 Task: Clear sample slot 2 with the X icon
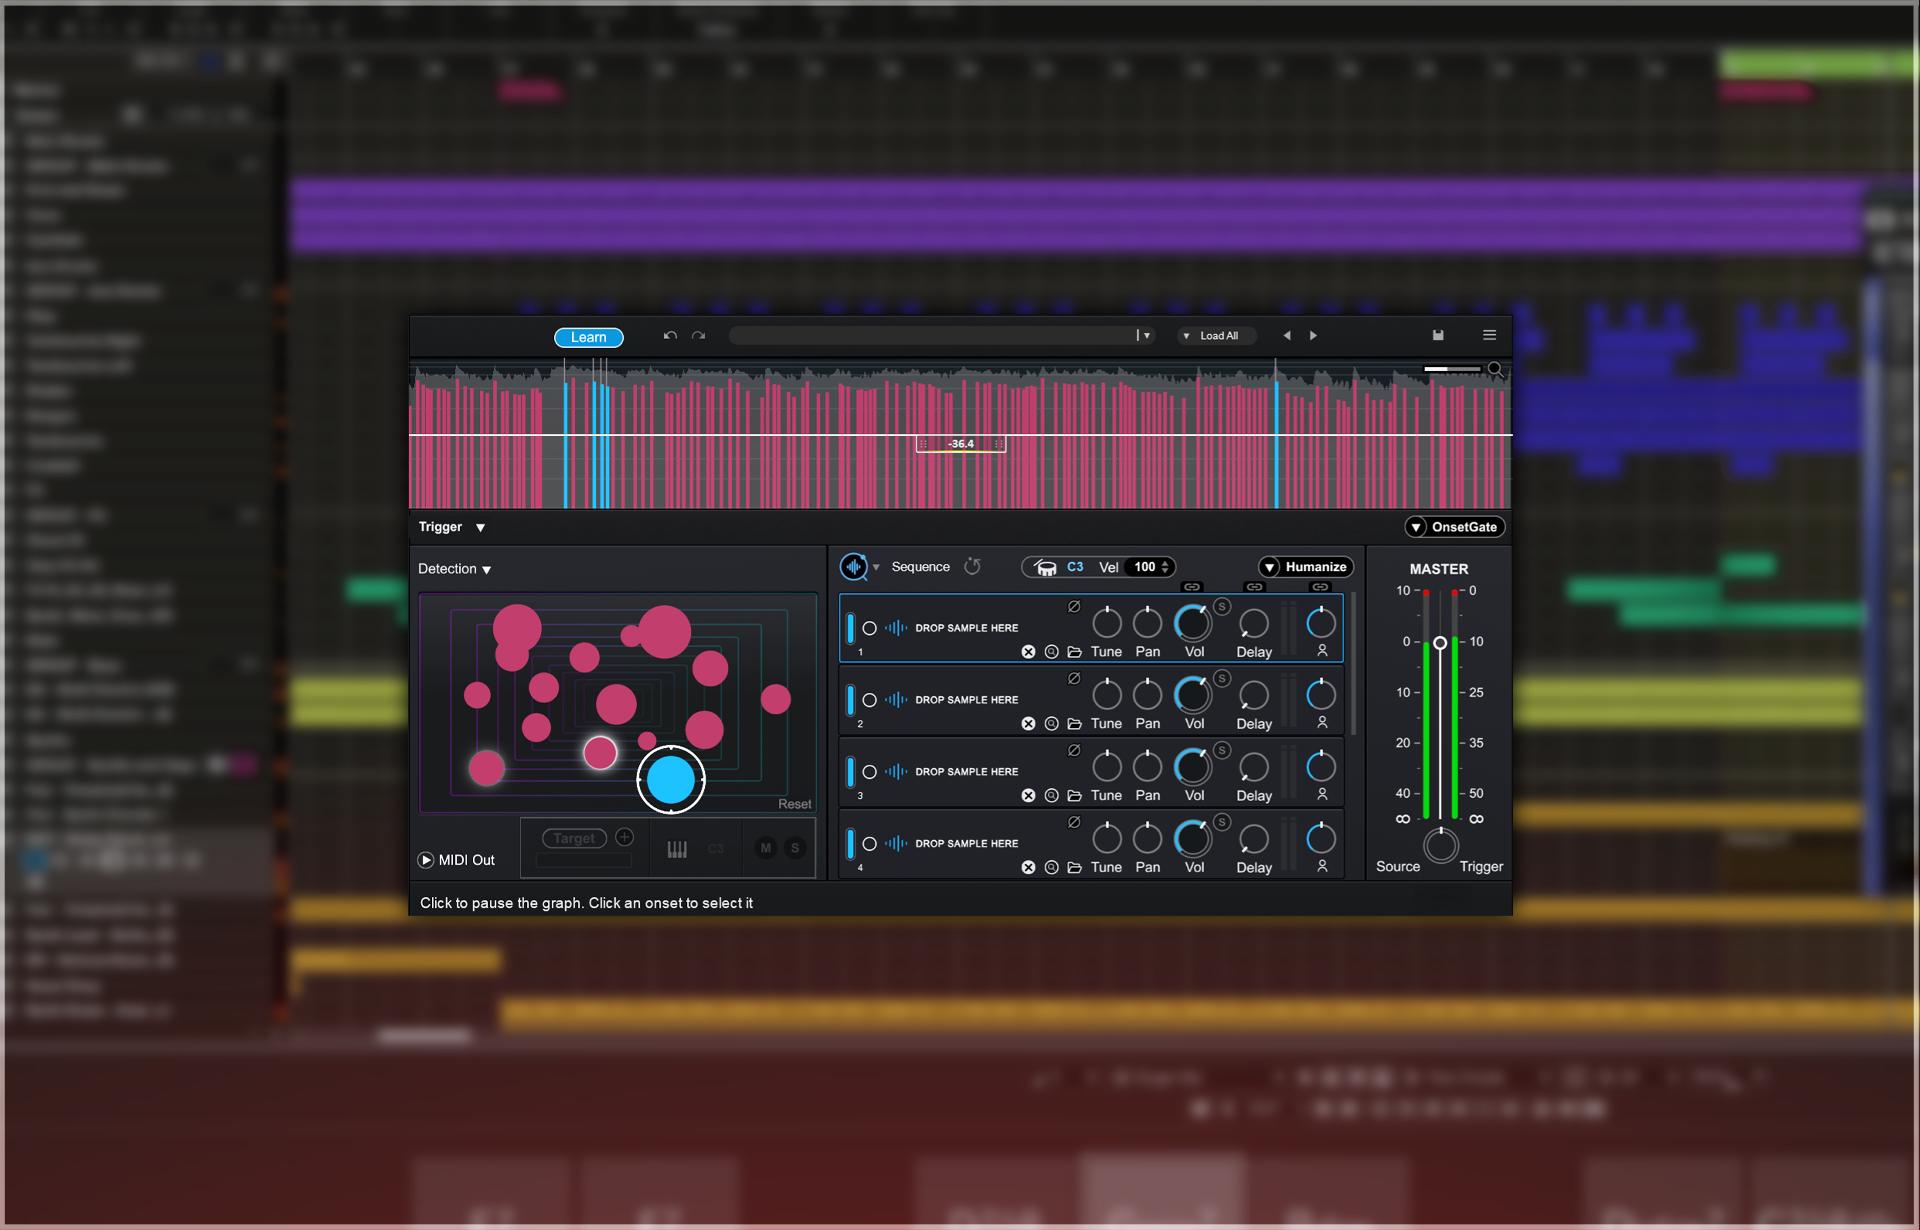(1028, 724)
